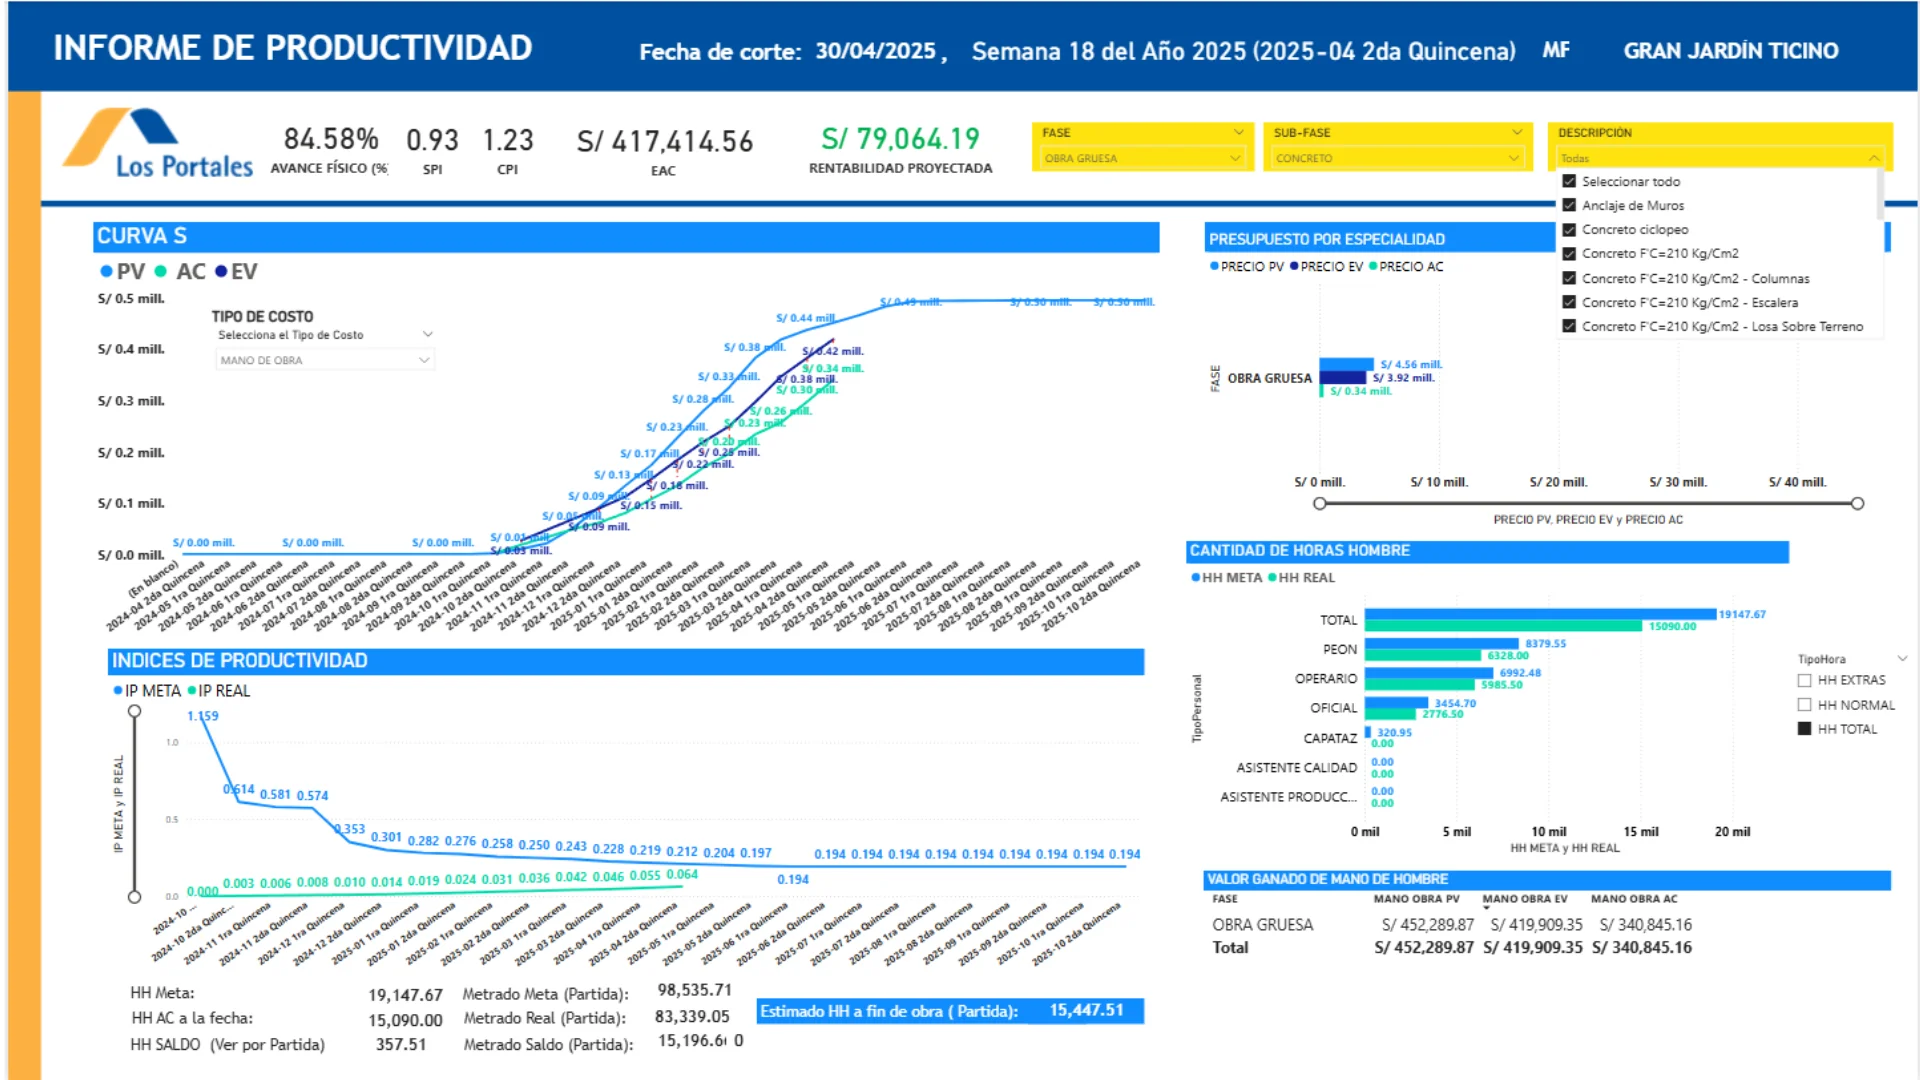Click the MANO OBRA EV column header

pos(1524,899)
